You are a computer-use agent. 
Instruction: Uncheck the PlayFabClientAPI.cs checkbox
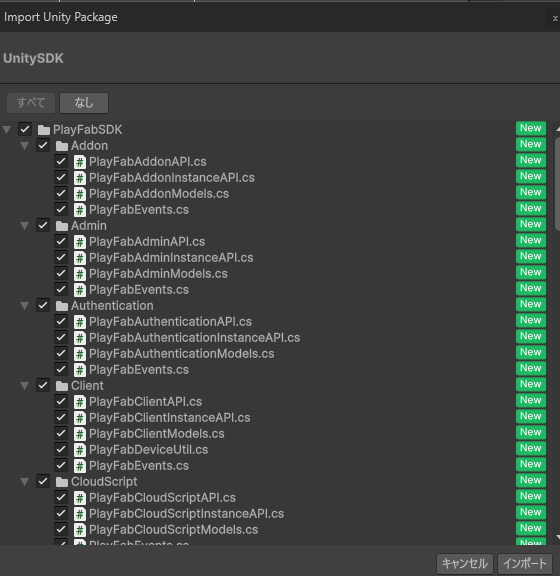[x=61, y=402]
